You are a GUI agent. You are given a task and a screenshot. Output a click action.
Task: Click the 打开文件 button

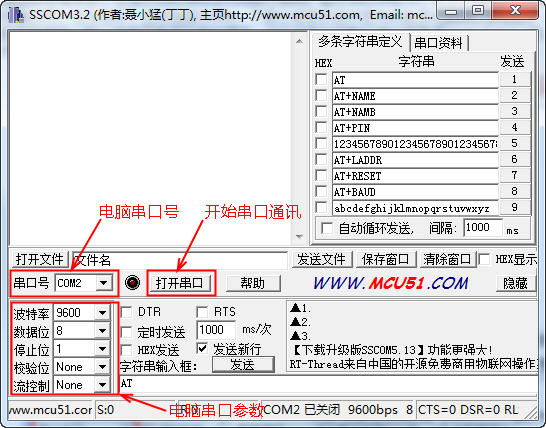pos(39,259)
